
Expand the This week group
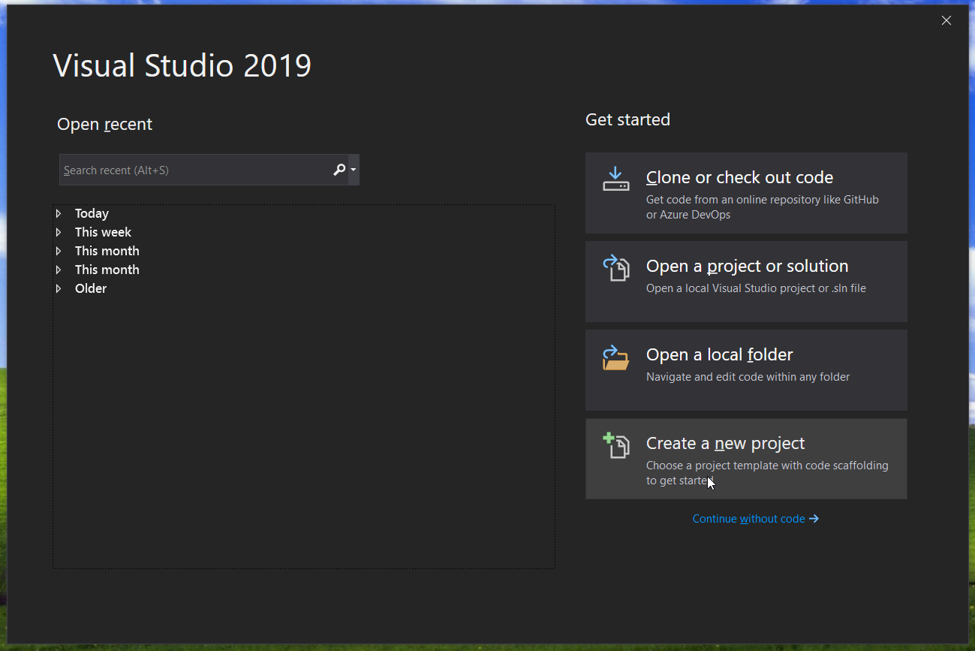[60, 232]
